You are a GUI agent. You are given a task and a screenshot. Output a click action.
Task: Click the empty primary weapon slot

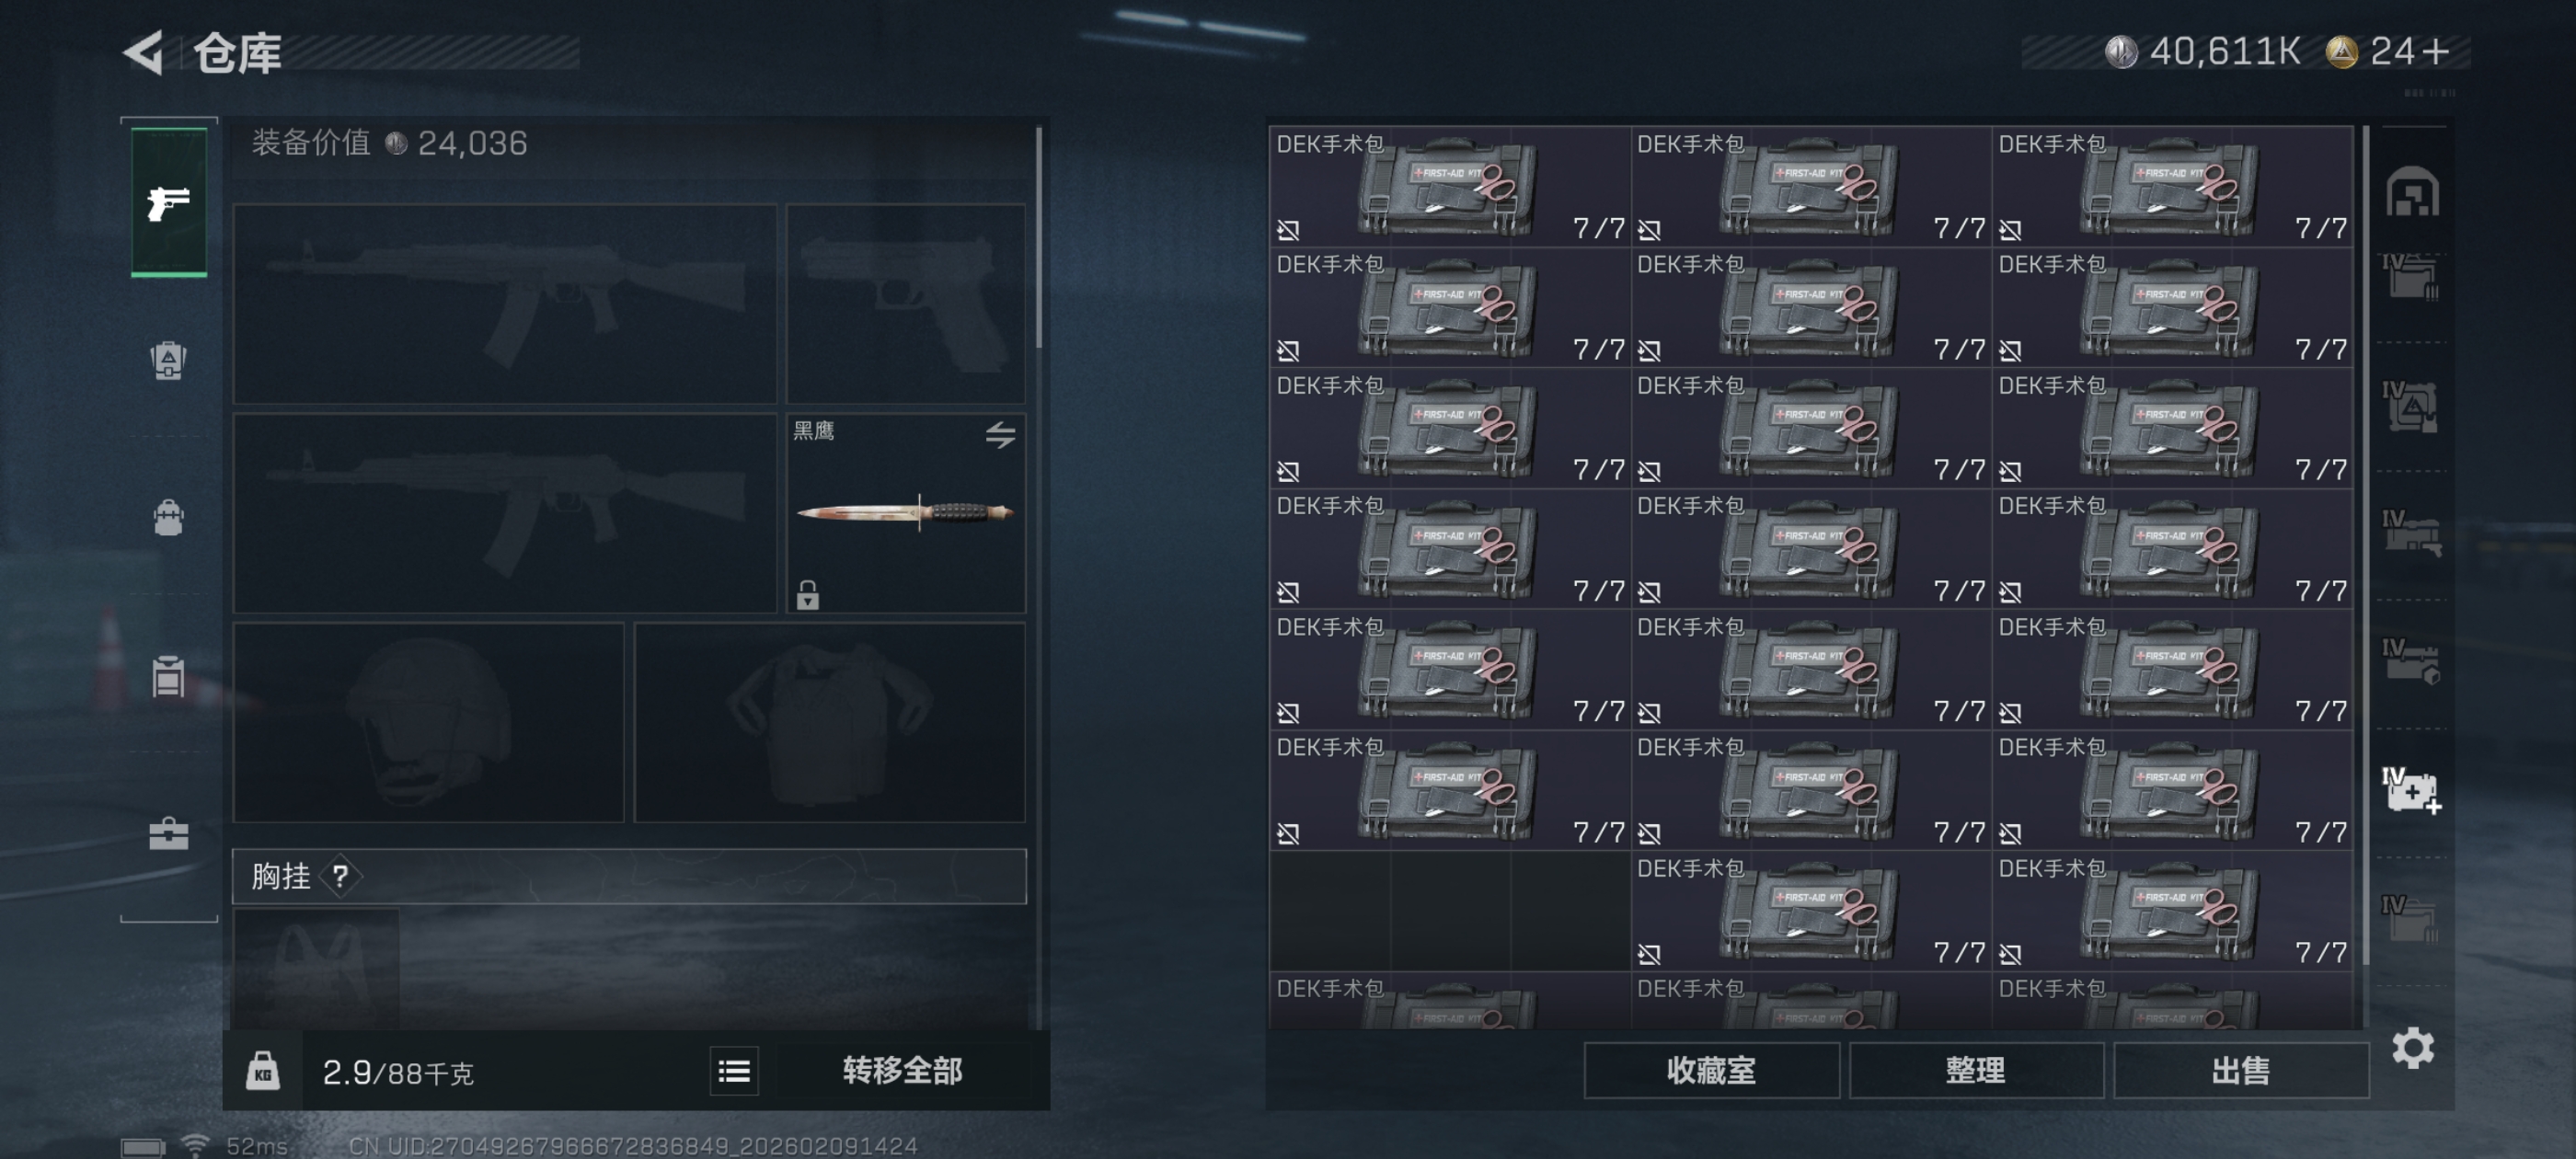click(505, 304)
